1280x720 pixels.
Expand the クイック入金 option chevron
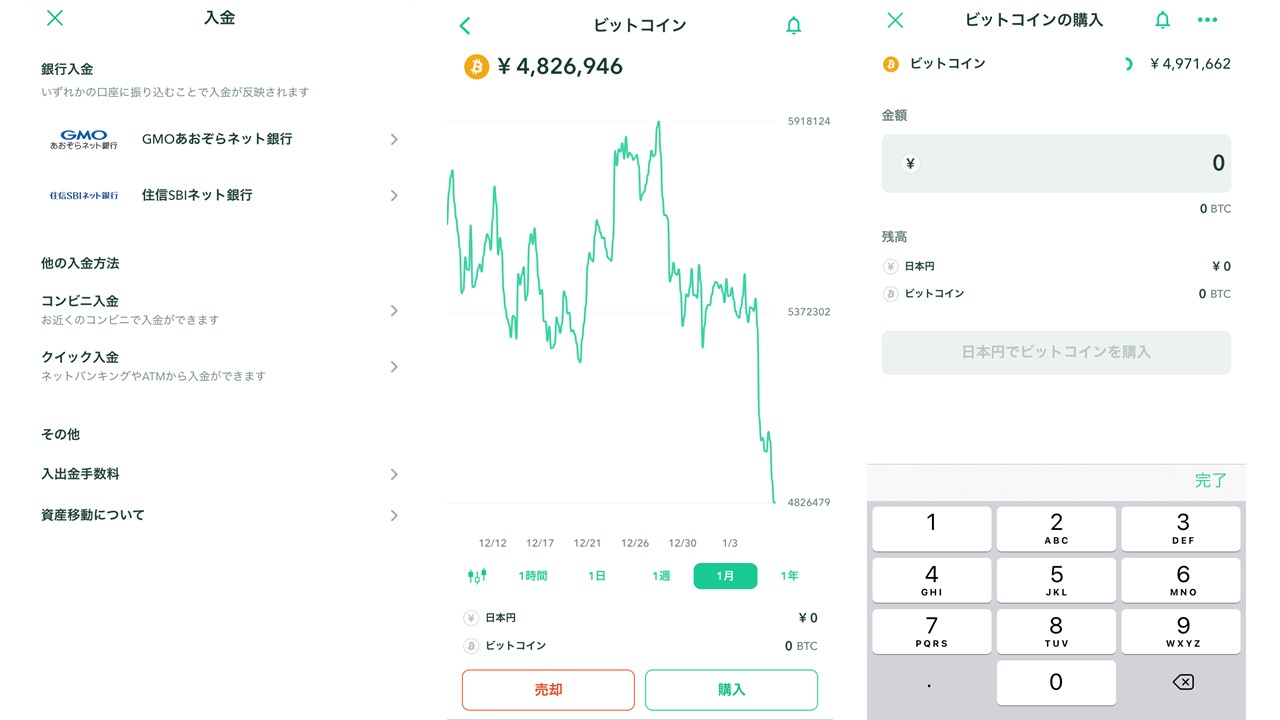pyautogui.click(x=394, y=367)
